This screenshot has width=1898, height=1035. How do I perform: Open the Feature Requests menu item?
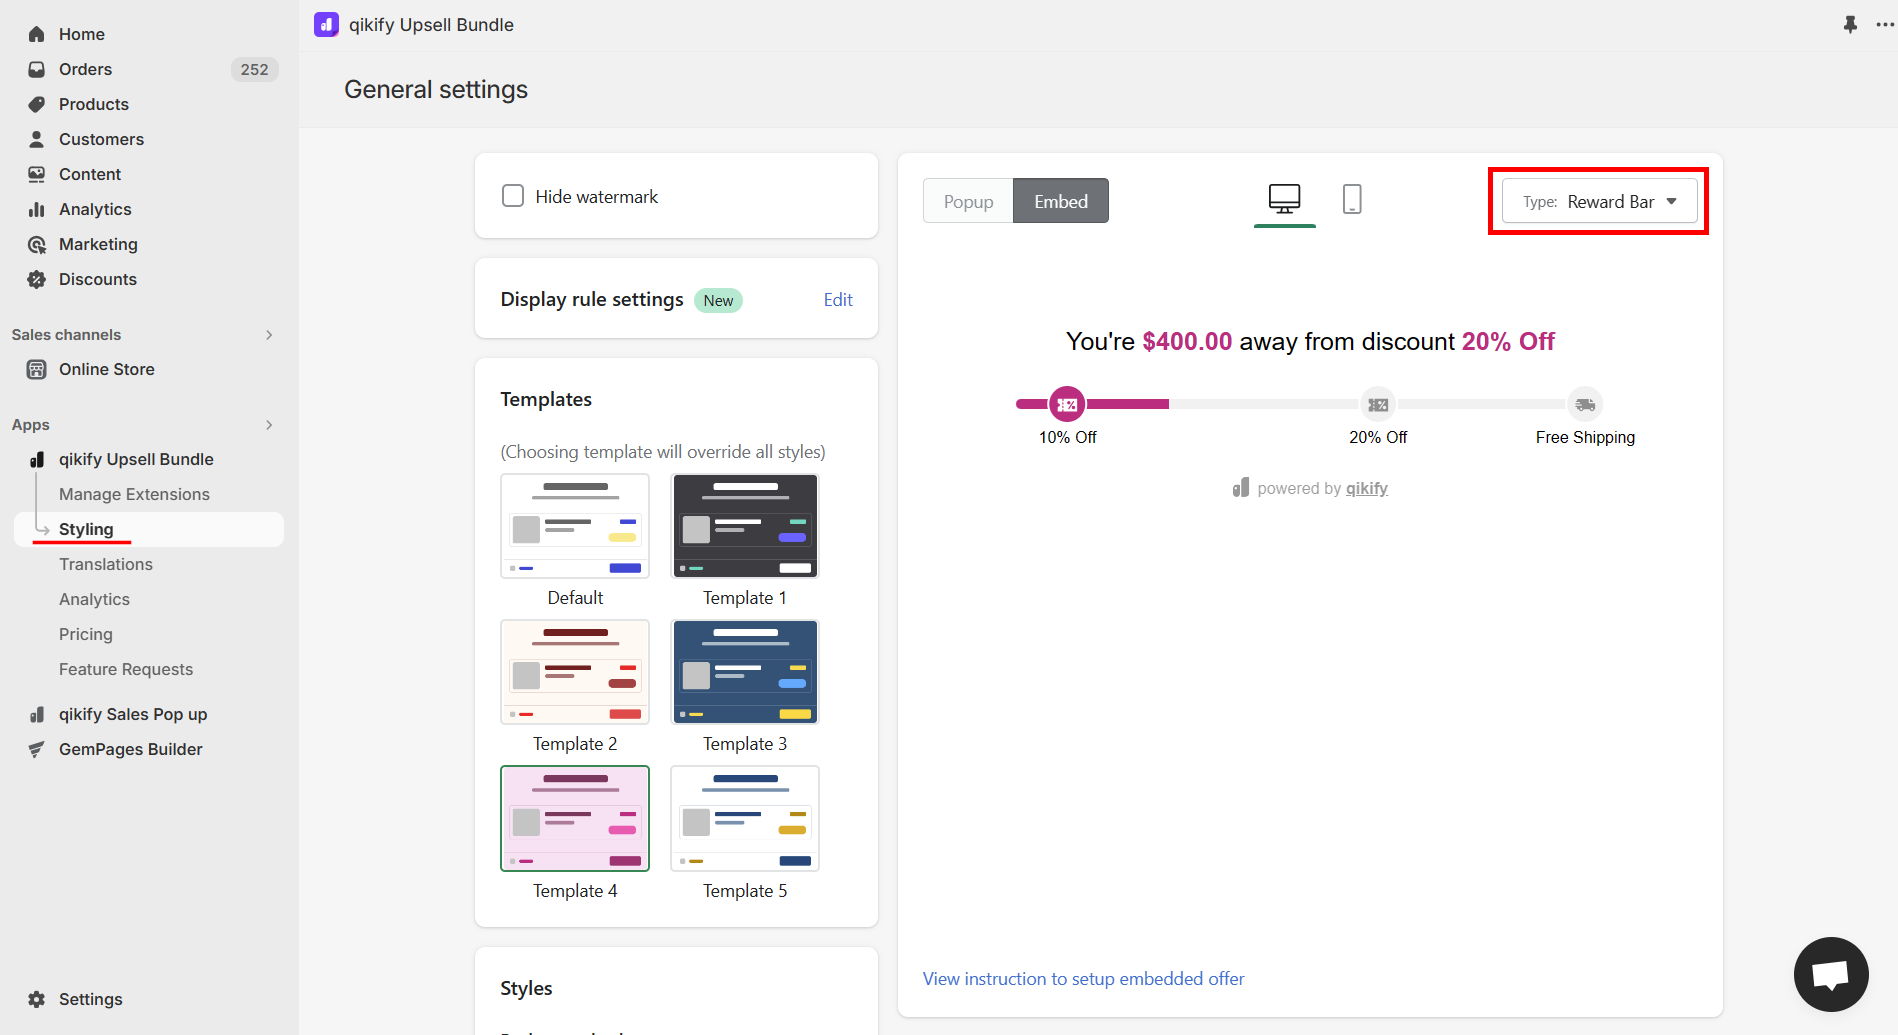pyautogui.click(x=126, y=669)
